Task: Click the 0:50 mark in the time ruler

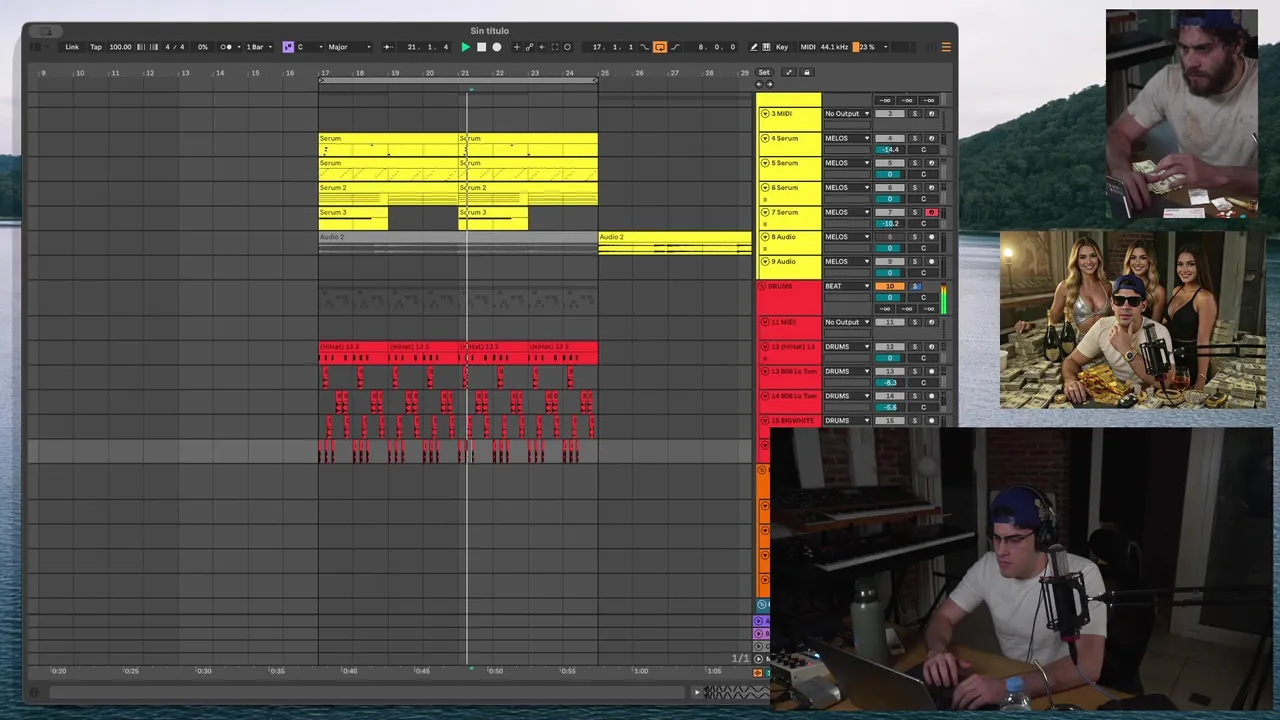Action: (x=495, y=671)
